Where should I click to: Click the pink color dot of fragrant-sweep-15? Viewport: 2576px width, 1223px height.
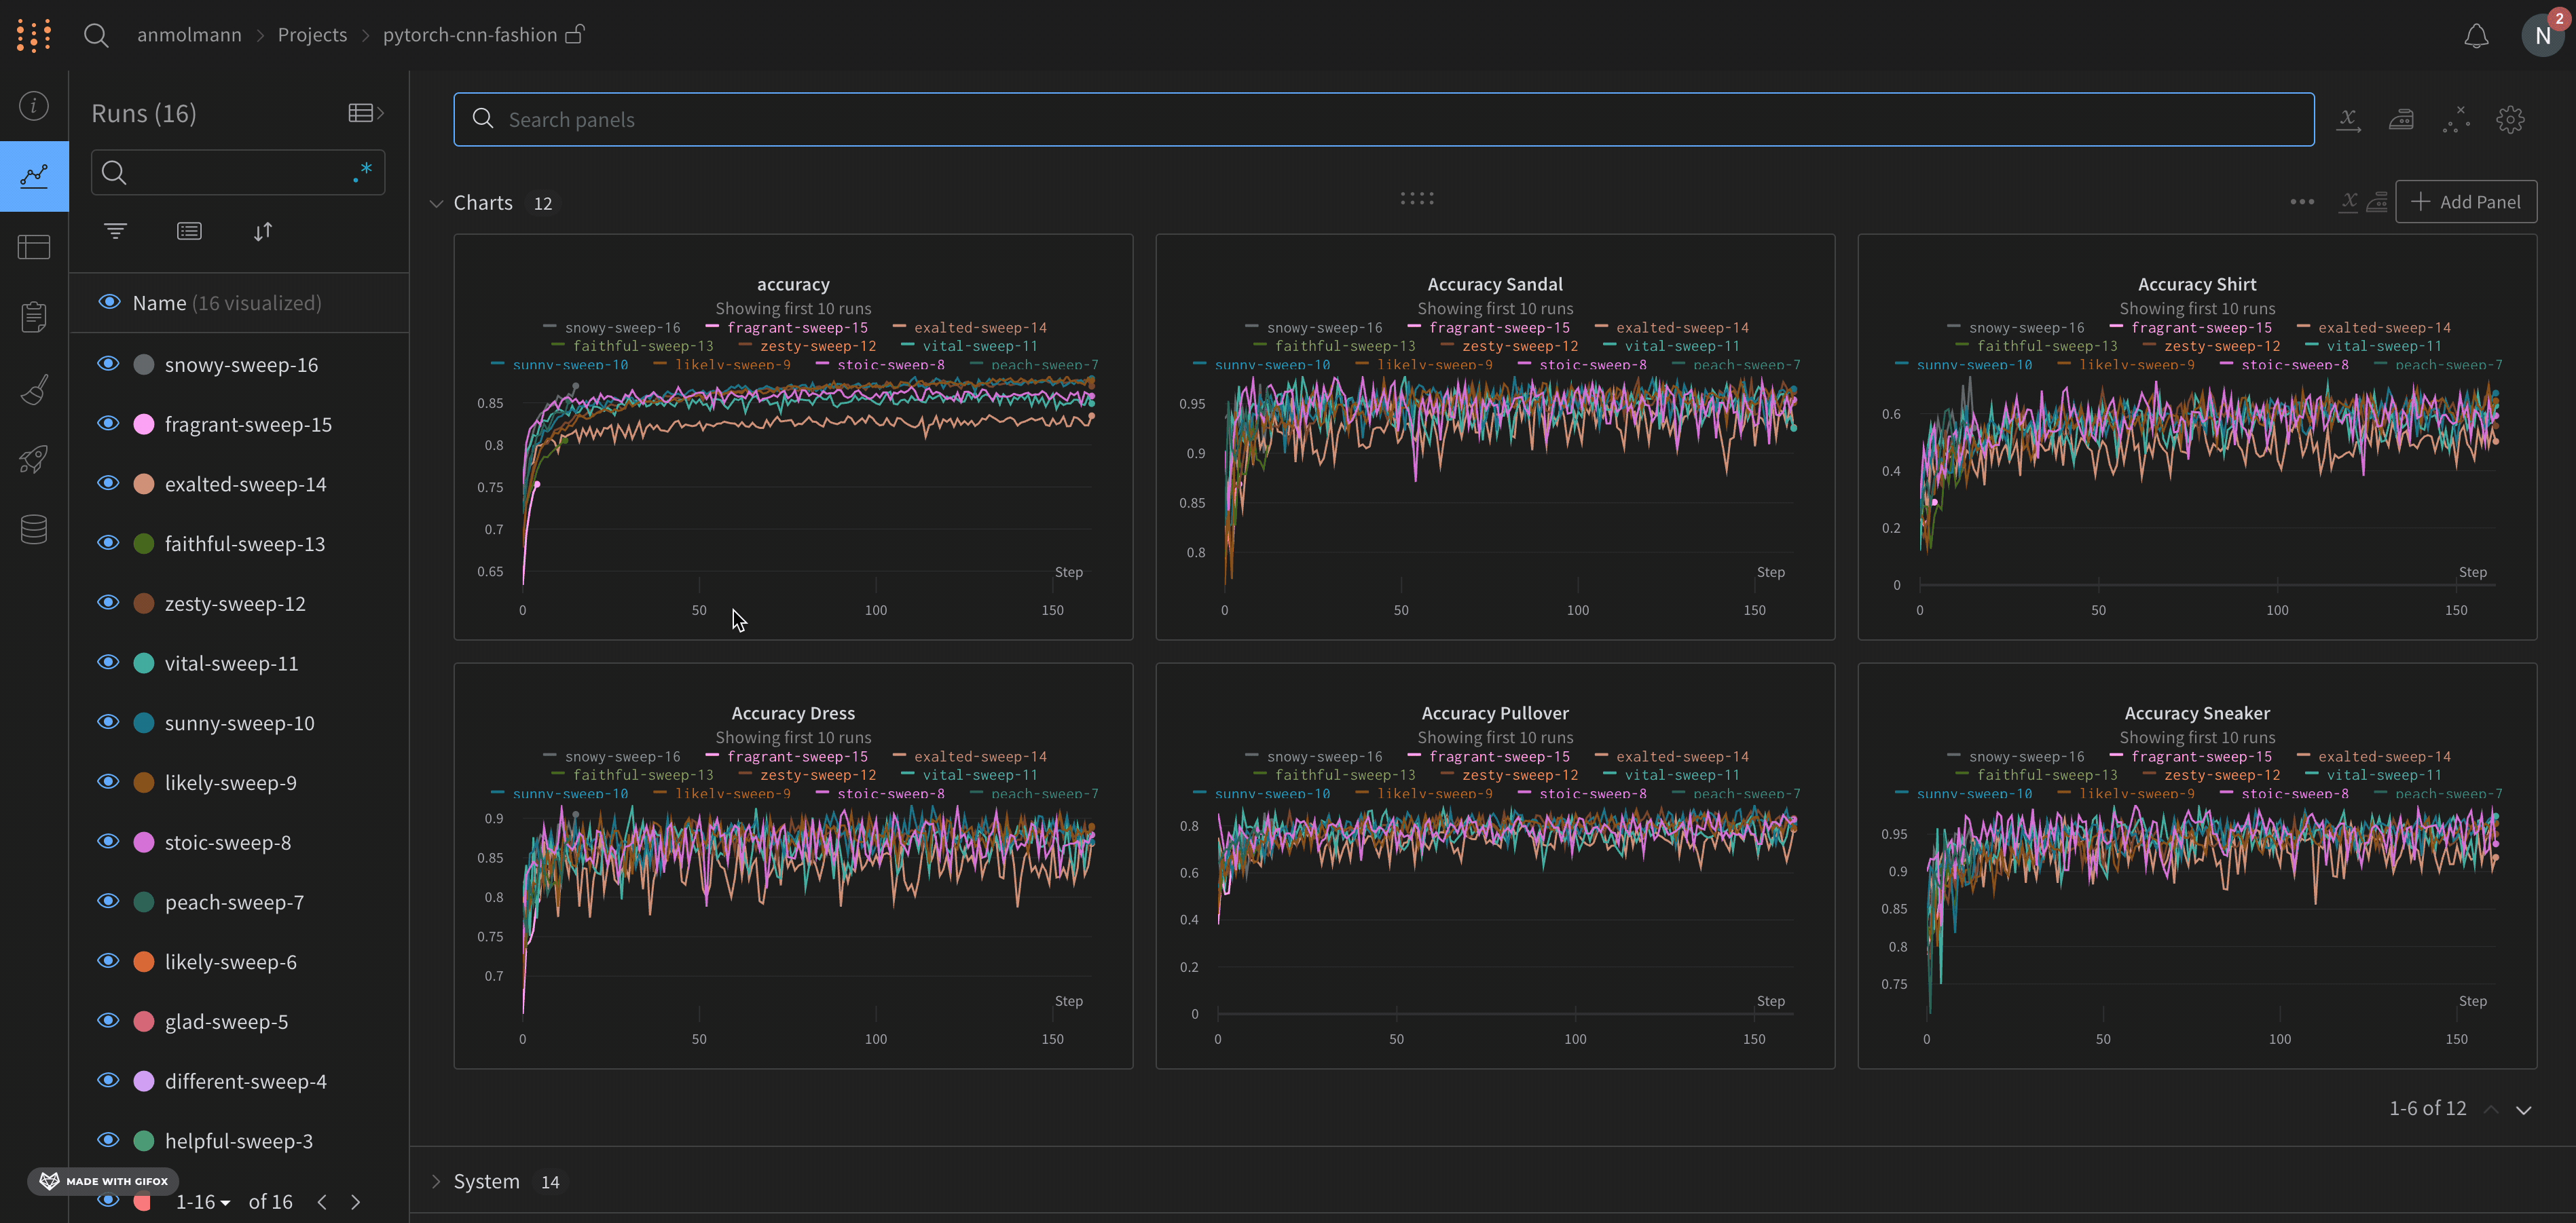click(144, 423)
